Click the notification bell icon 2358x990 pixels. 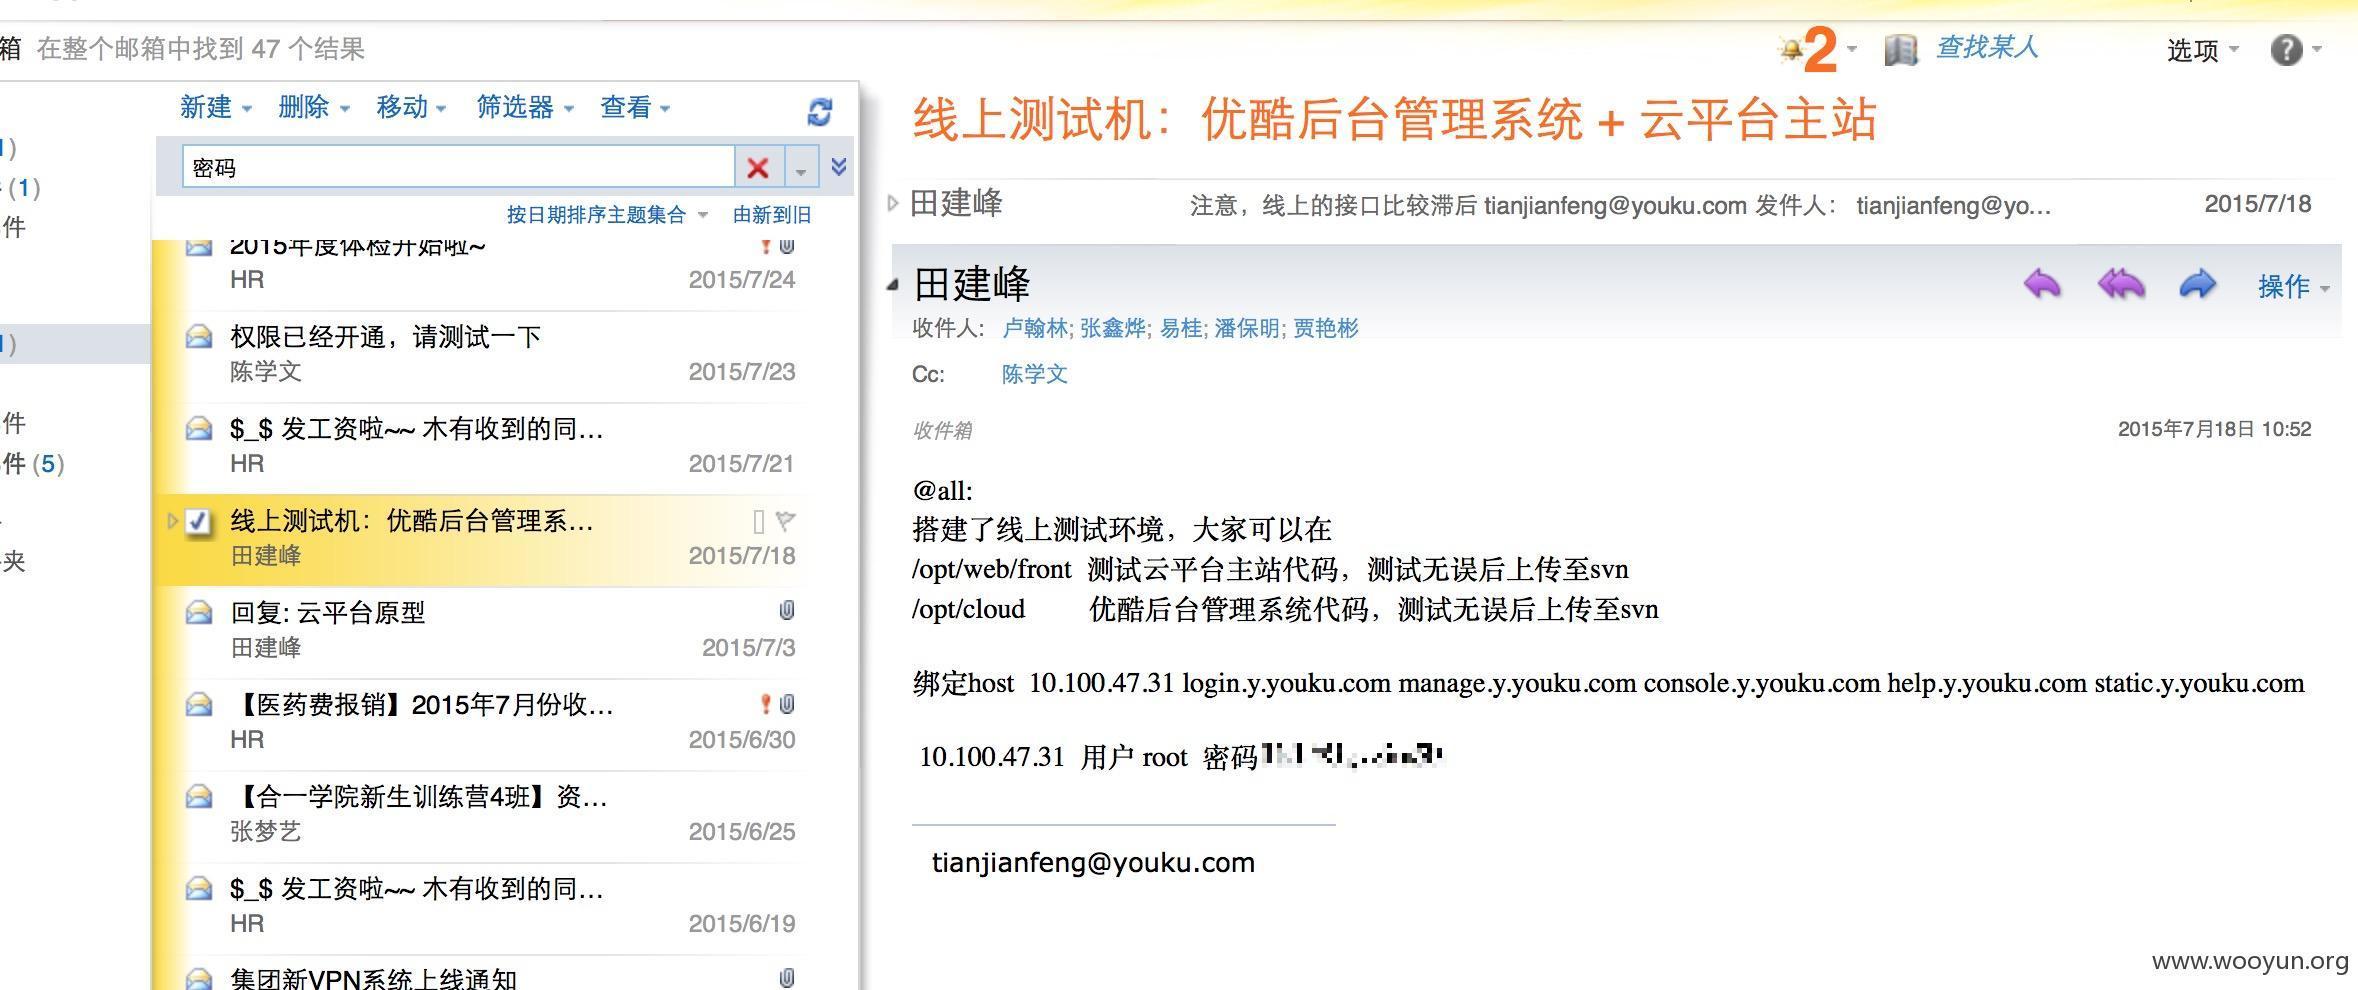click(1790, 48)
